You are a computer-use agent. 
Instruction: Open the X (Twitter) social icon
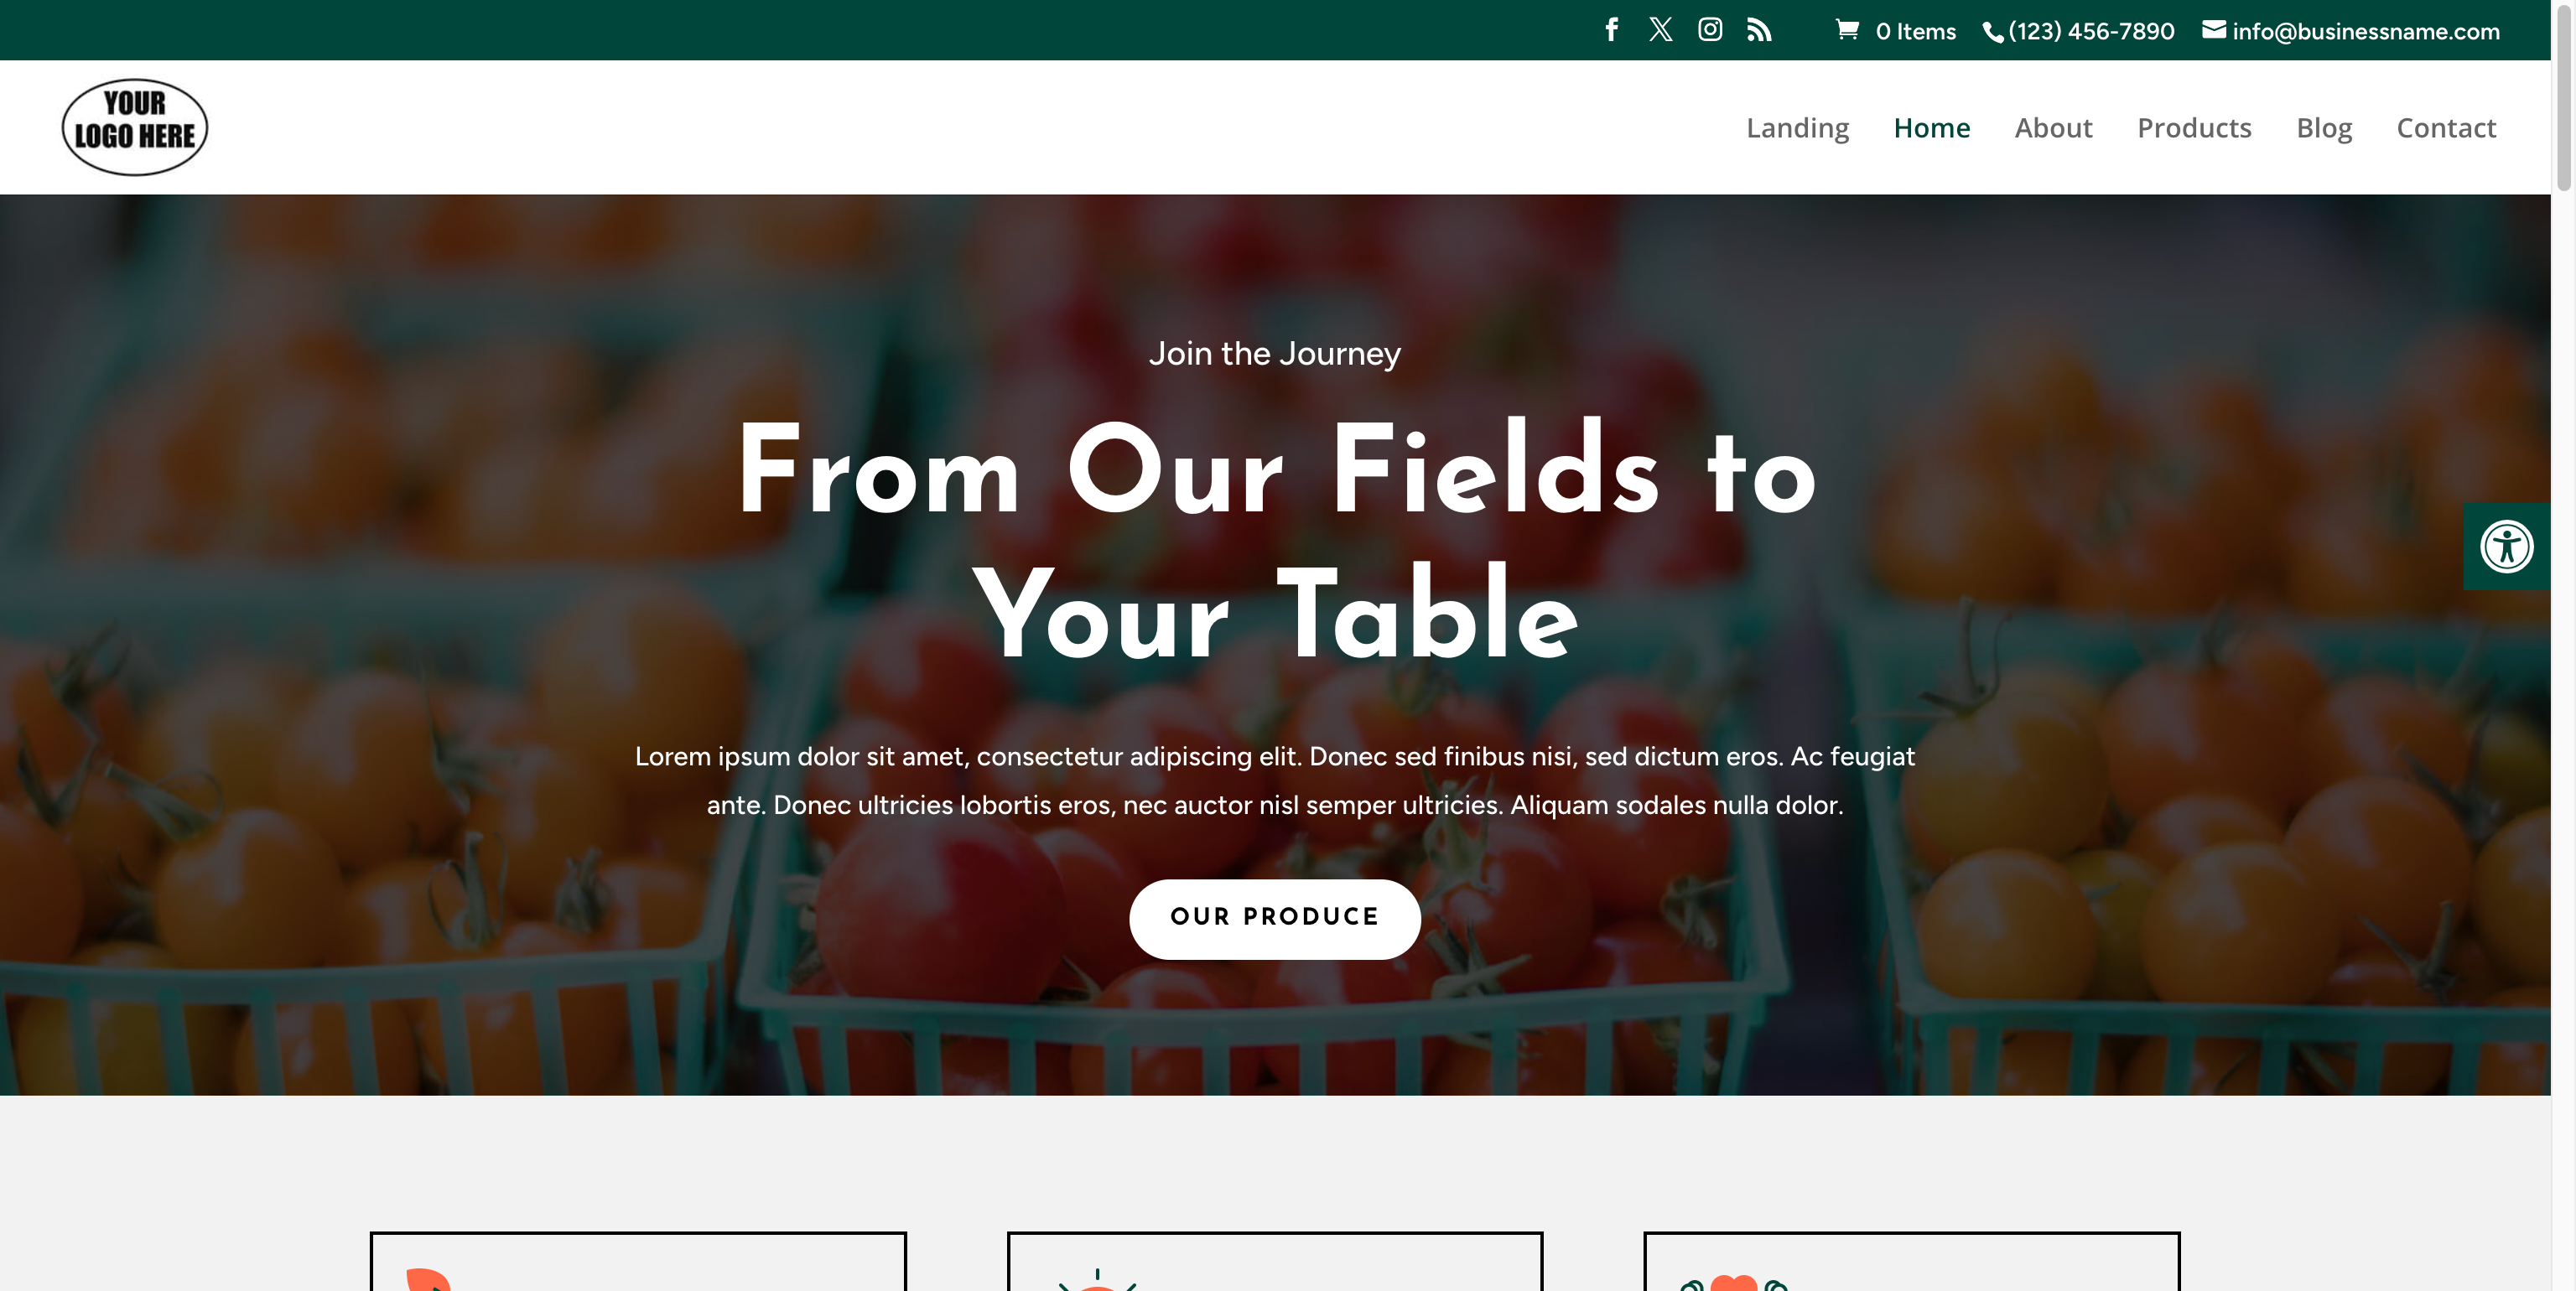tap(1661, 30)
